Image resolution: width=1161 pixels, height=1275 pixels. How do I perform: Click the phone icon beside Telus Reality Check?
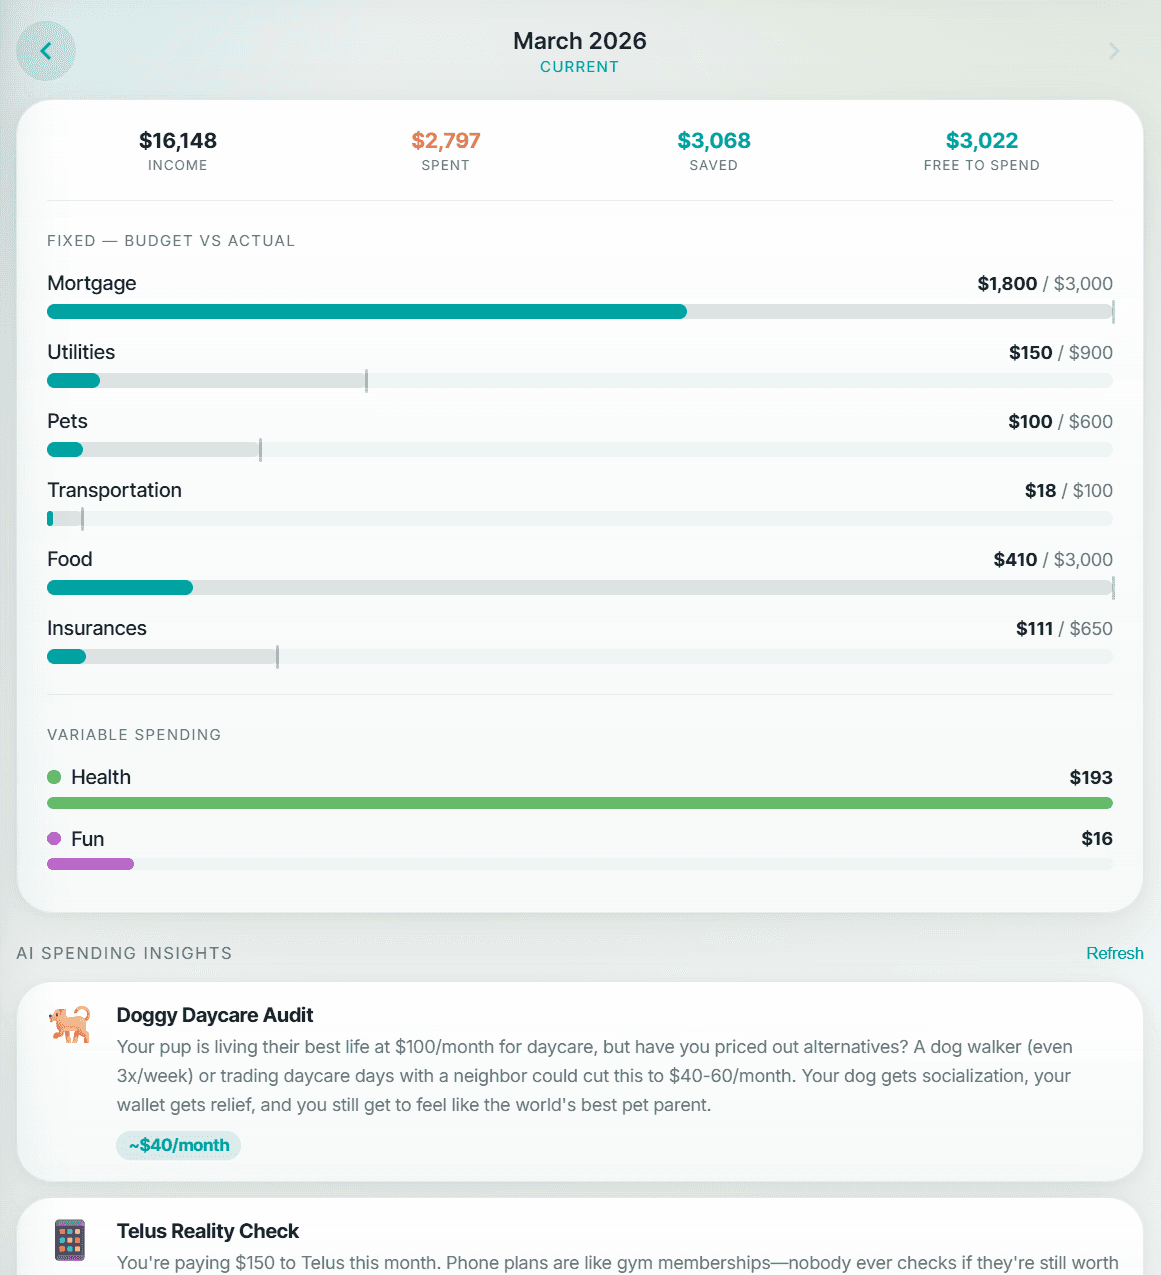click(x=69, y=1239)
